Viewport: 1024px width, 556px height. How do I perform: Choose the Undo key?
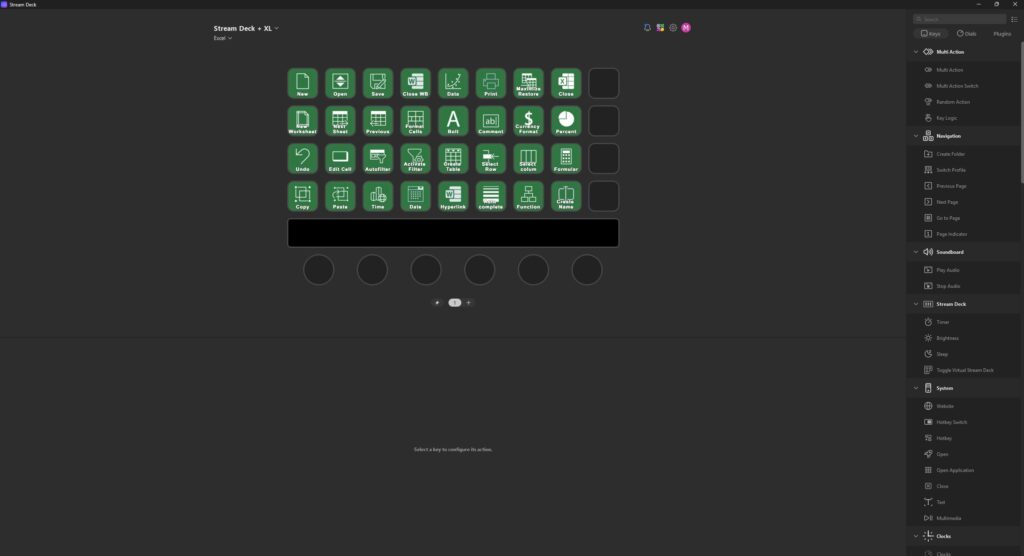tap(302, 159)
